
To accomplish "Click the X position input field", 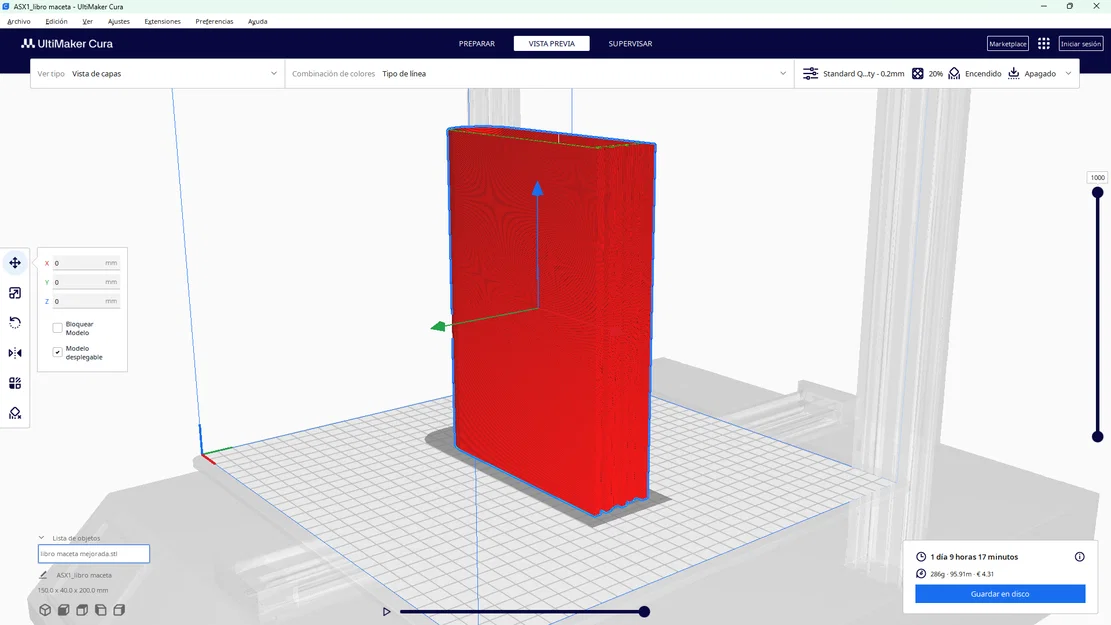I will 86,263.
